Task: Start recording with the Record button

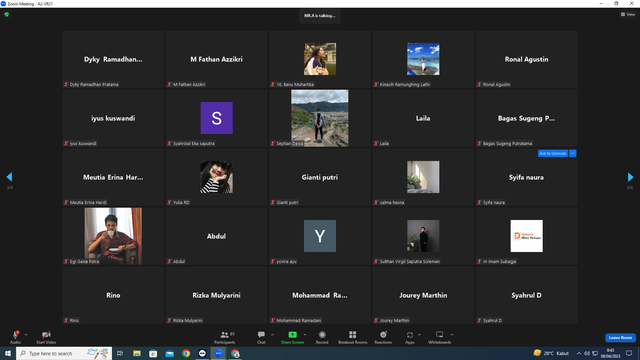Action: [322, 337]
